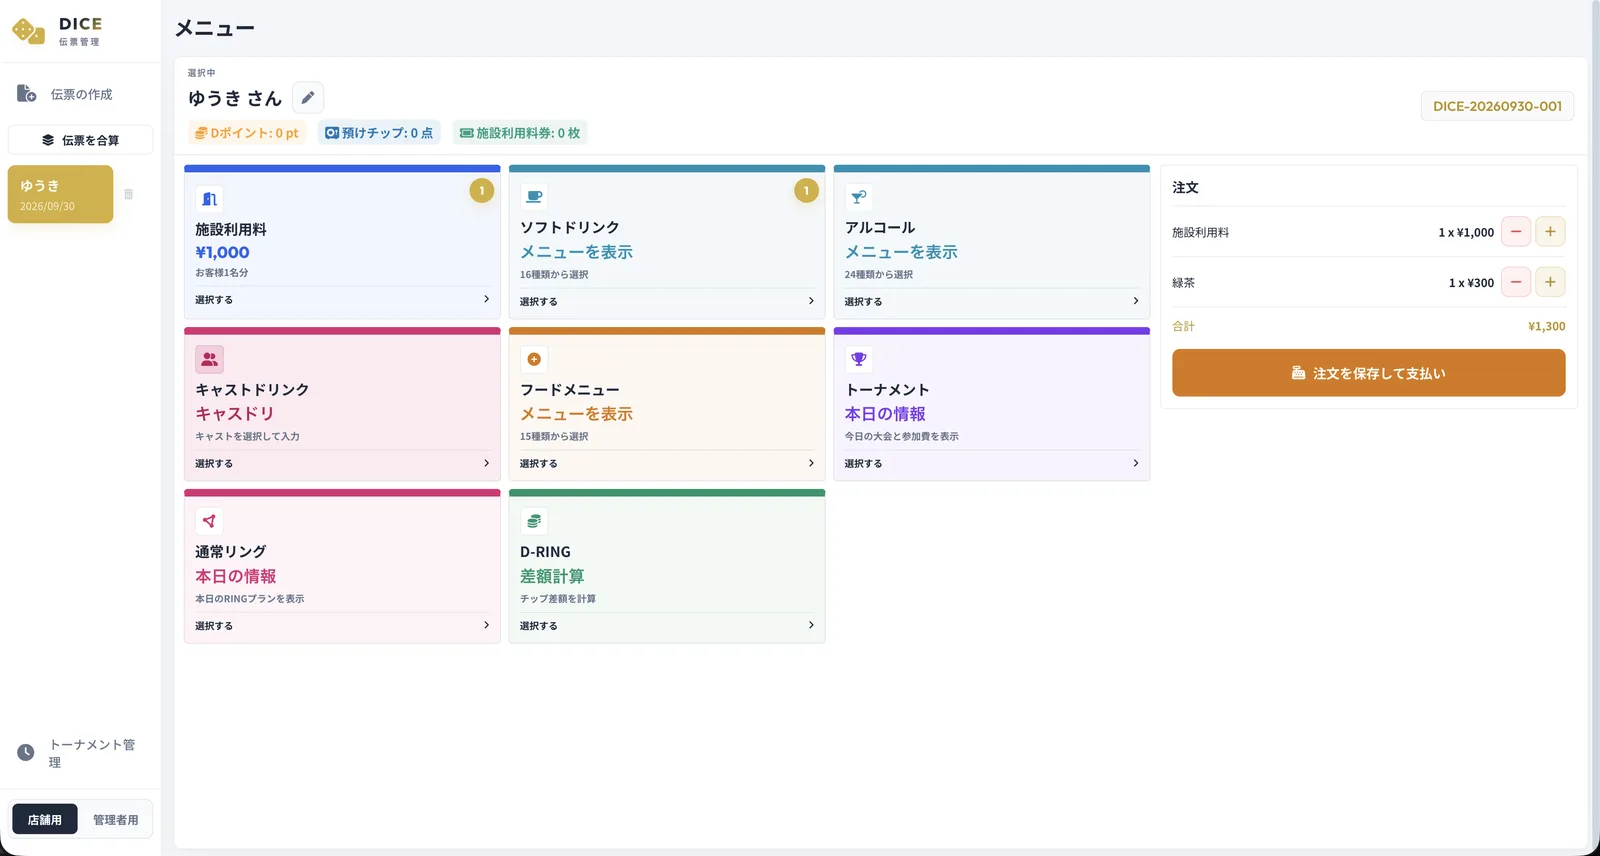Click the DICE logo icon
This screenshot has height=856, width=1600.
click(28, 31)
